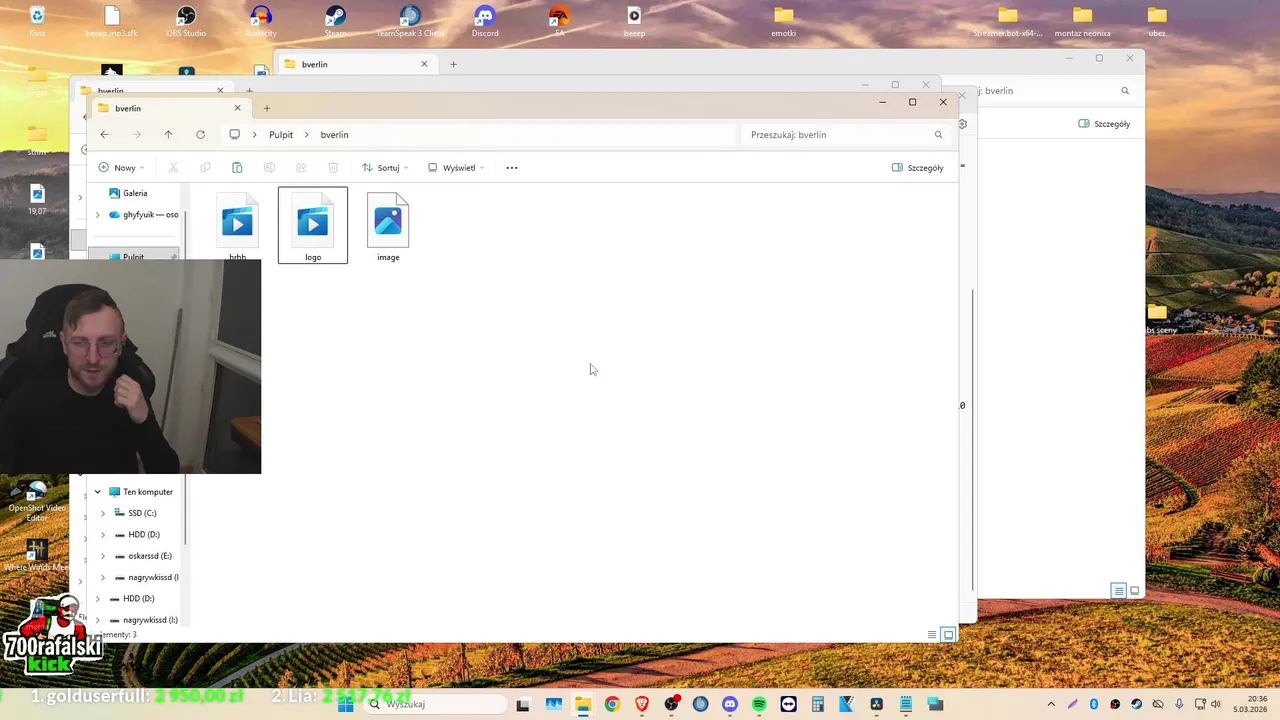Click the clock showing 20:36
This screenshot has width=1280, height=720.
tap(1251, 704)
